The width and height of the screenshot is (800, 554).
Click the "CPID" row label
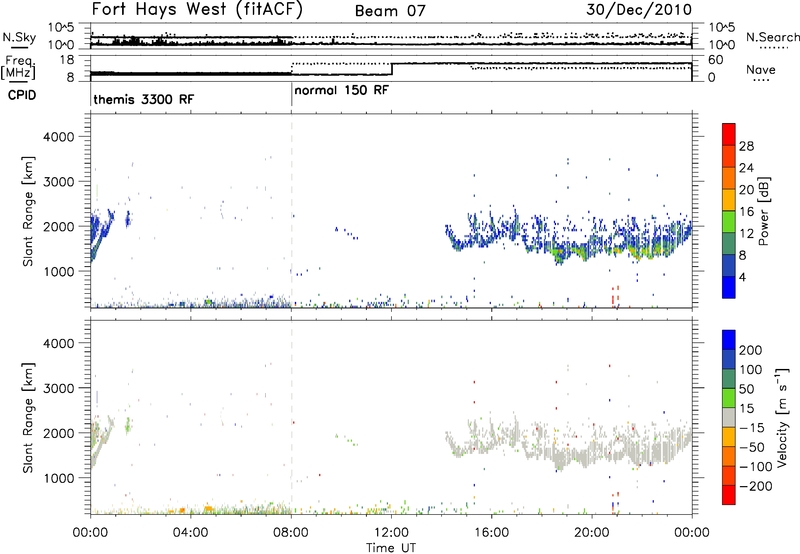coord(22,95)
